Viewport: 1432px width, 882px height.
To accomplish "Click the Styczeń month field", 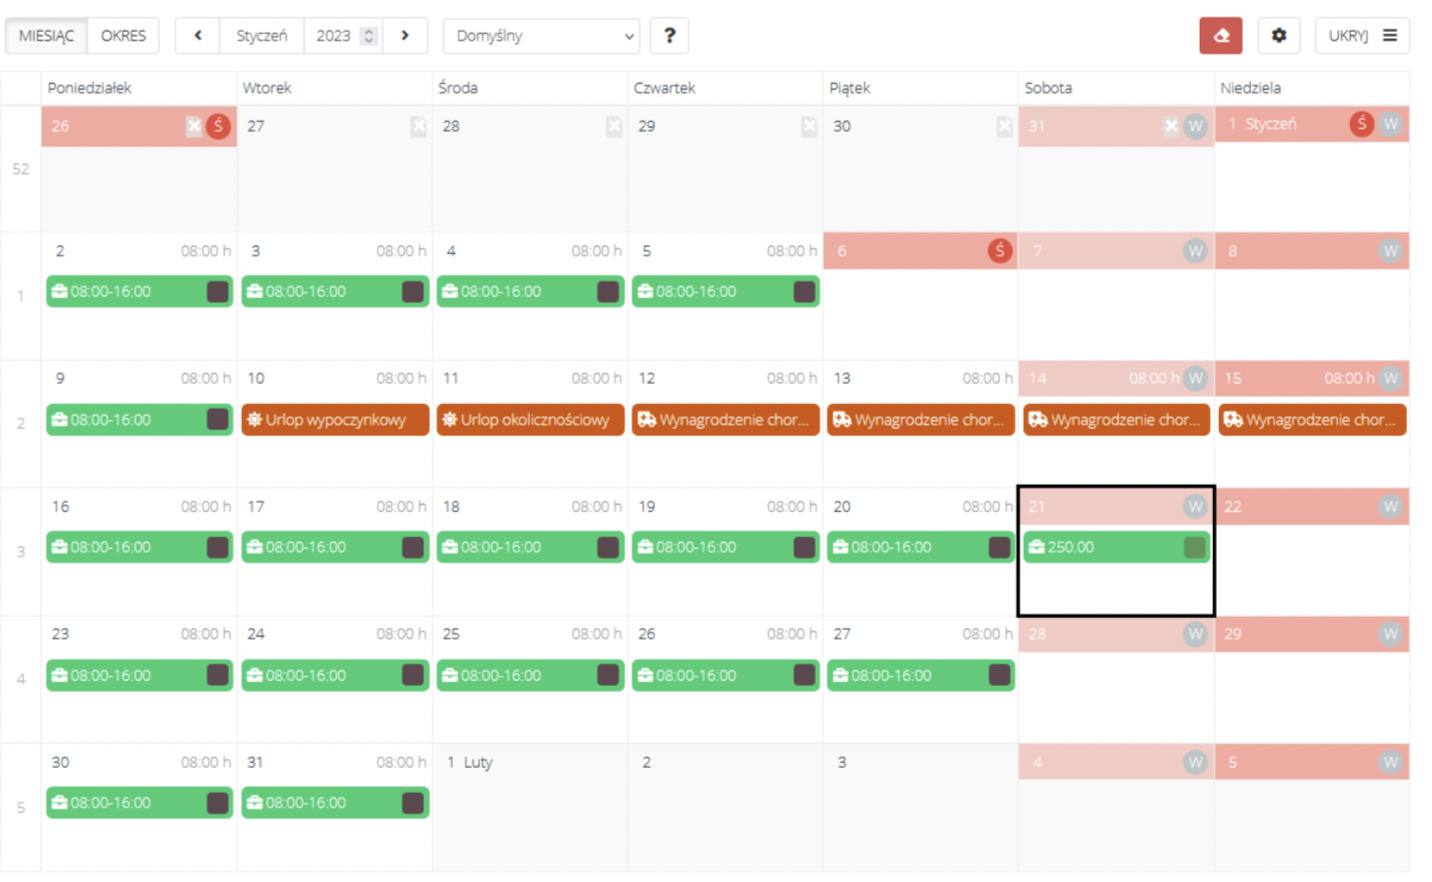I will [x=261, y=36].
